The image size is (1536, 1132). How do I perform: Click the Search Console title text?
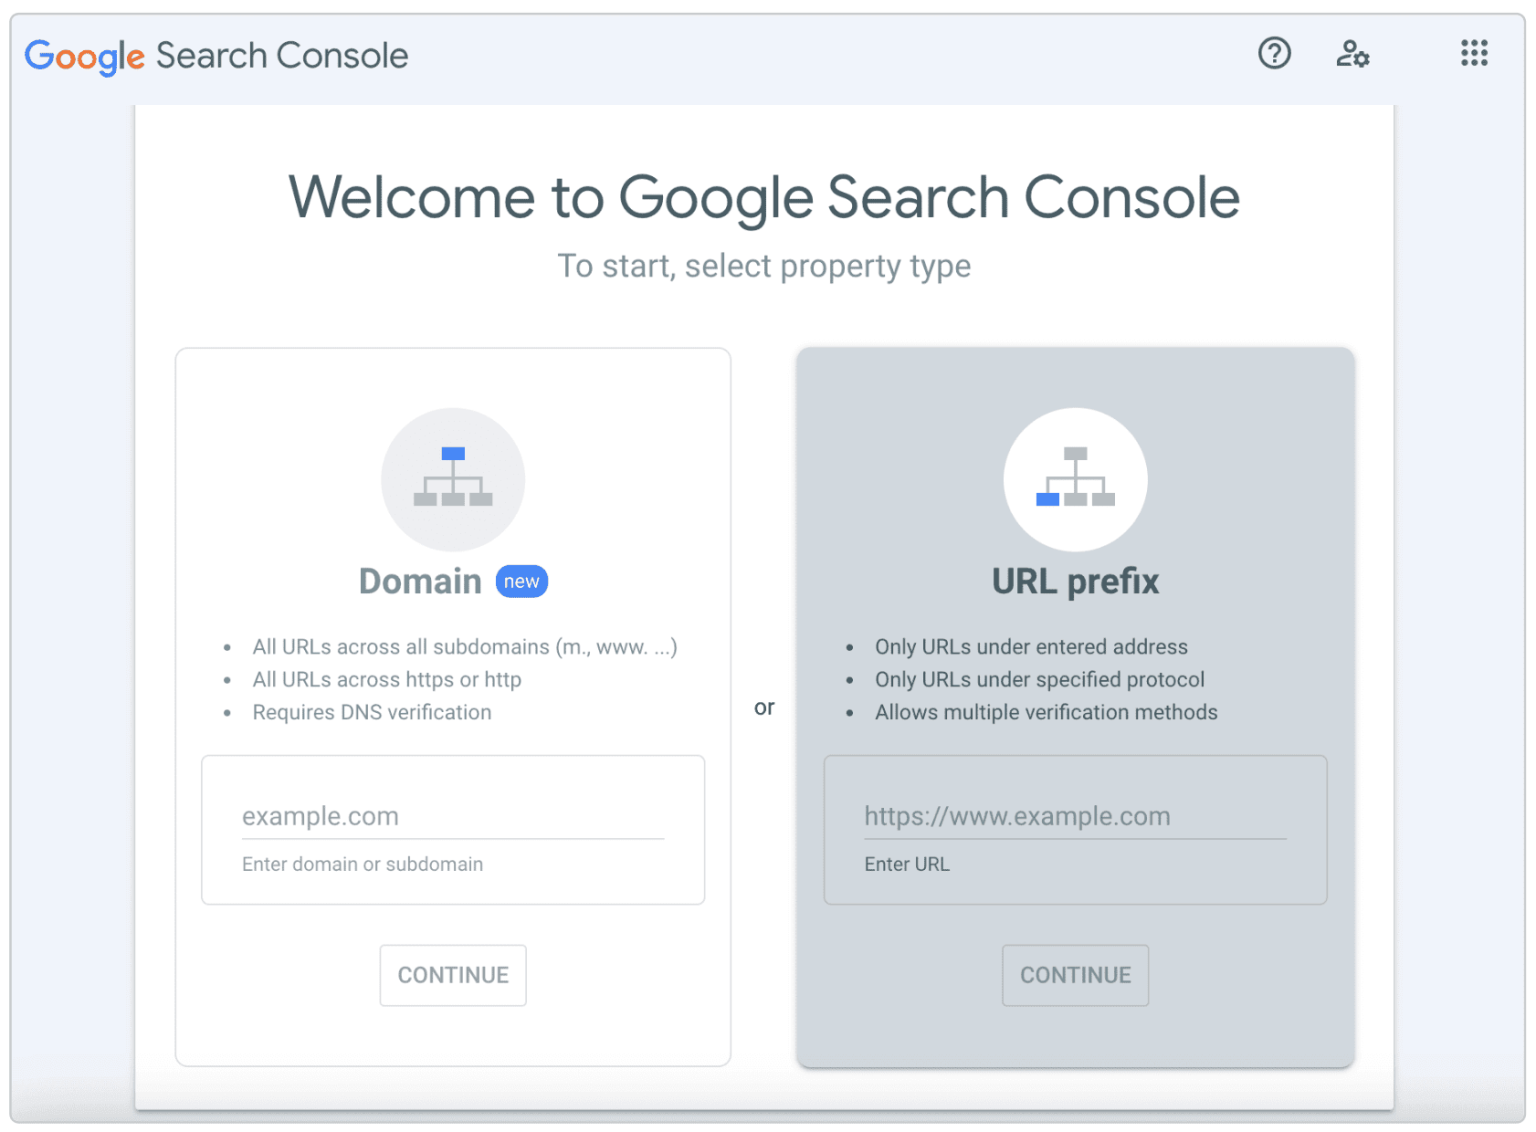click(x=281, y=56)
